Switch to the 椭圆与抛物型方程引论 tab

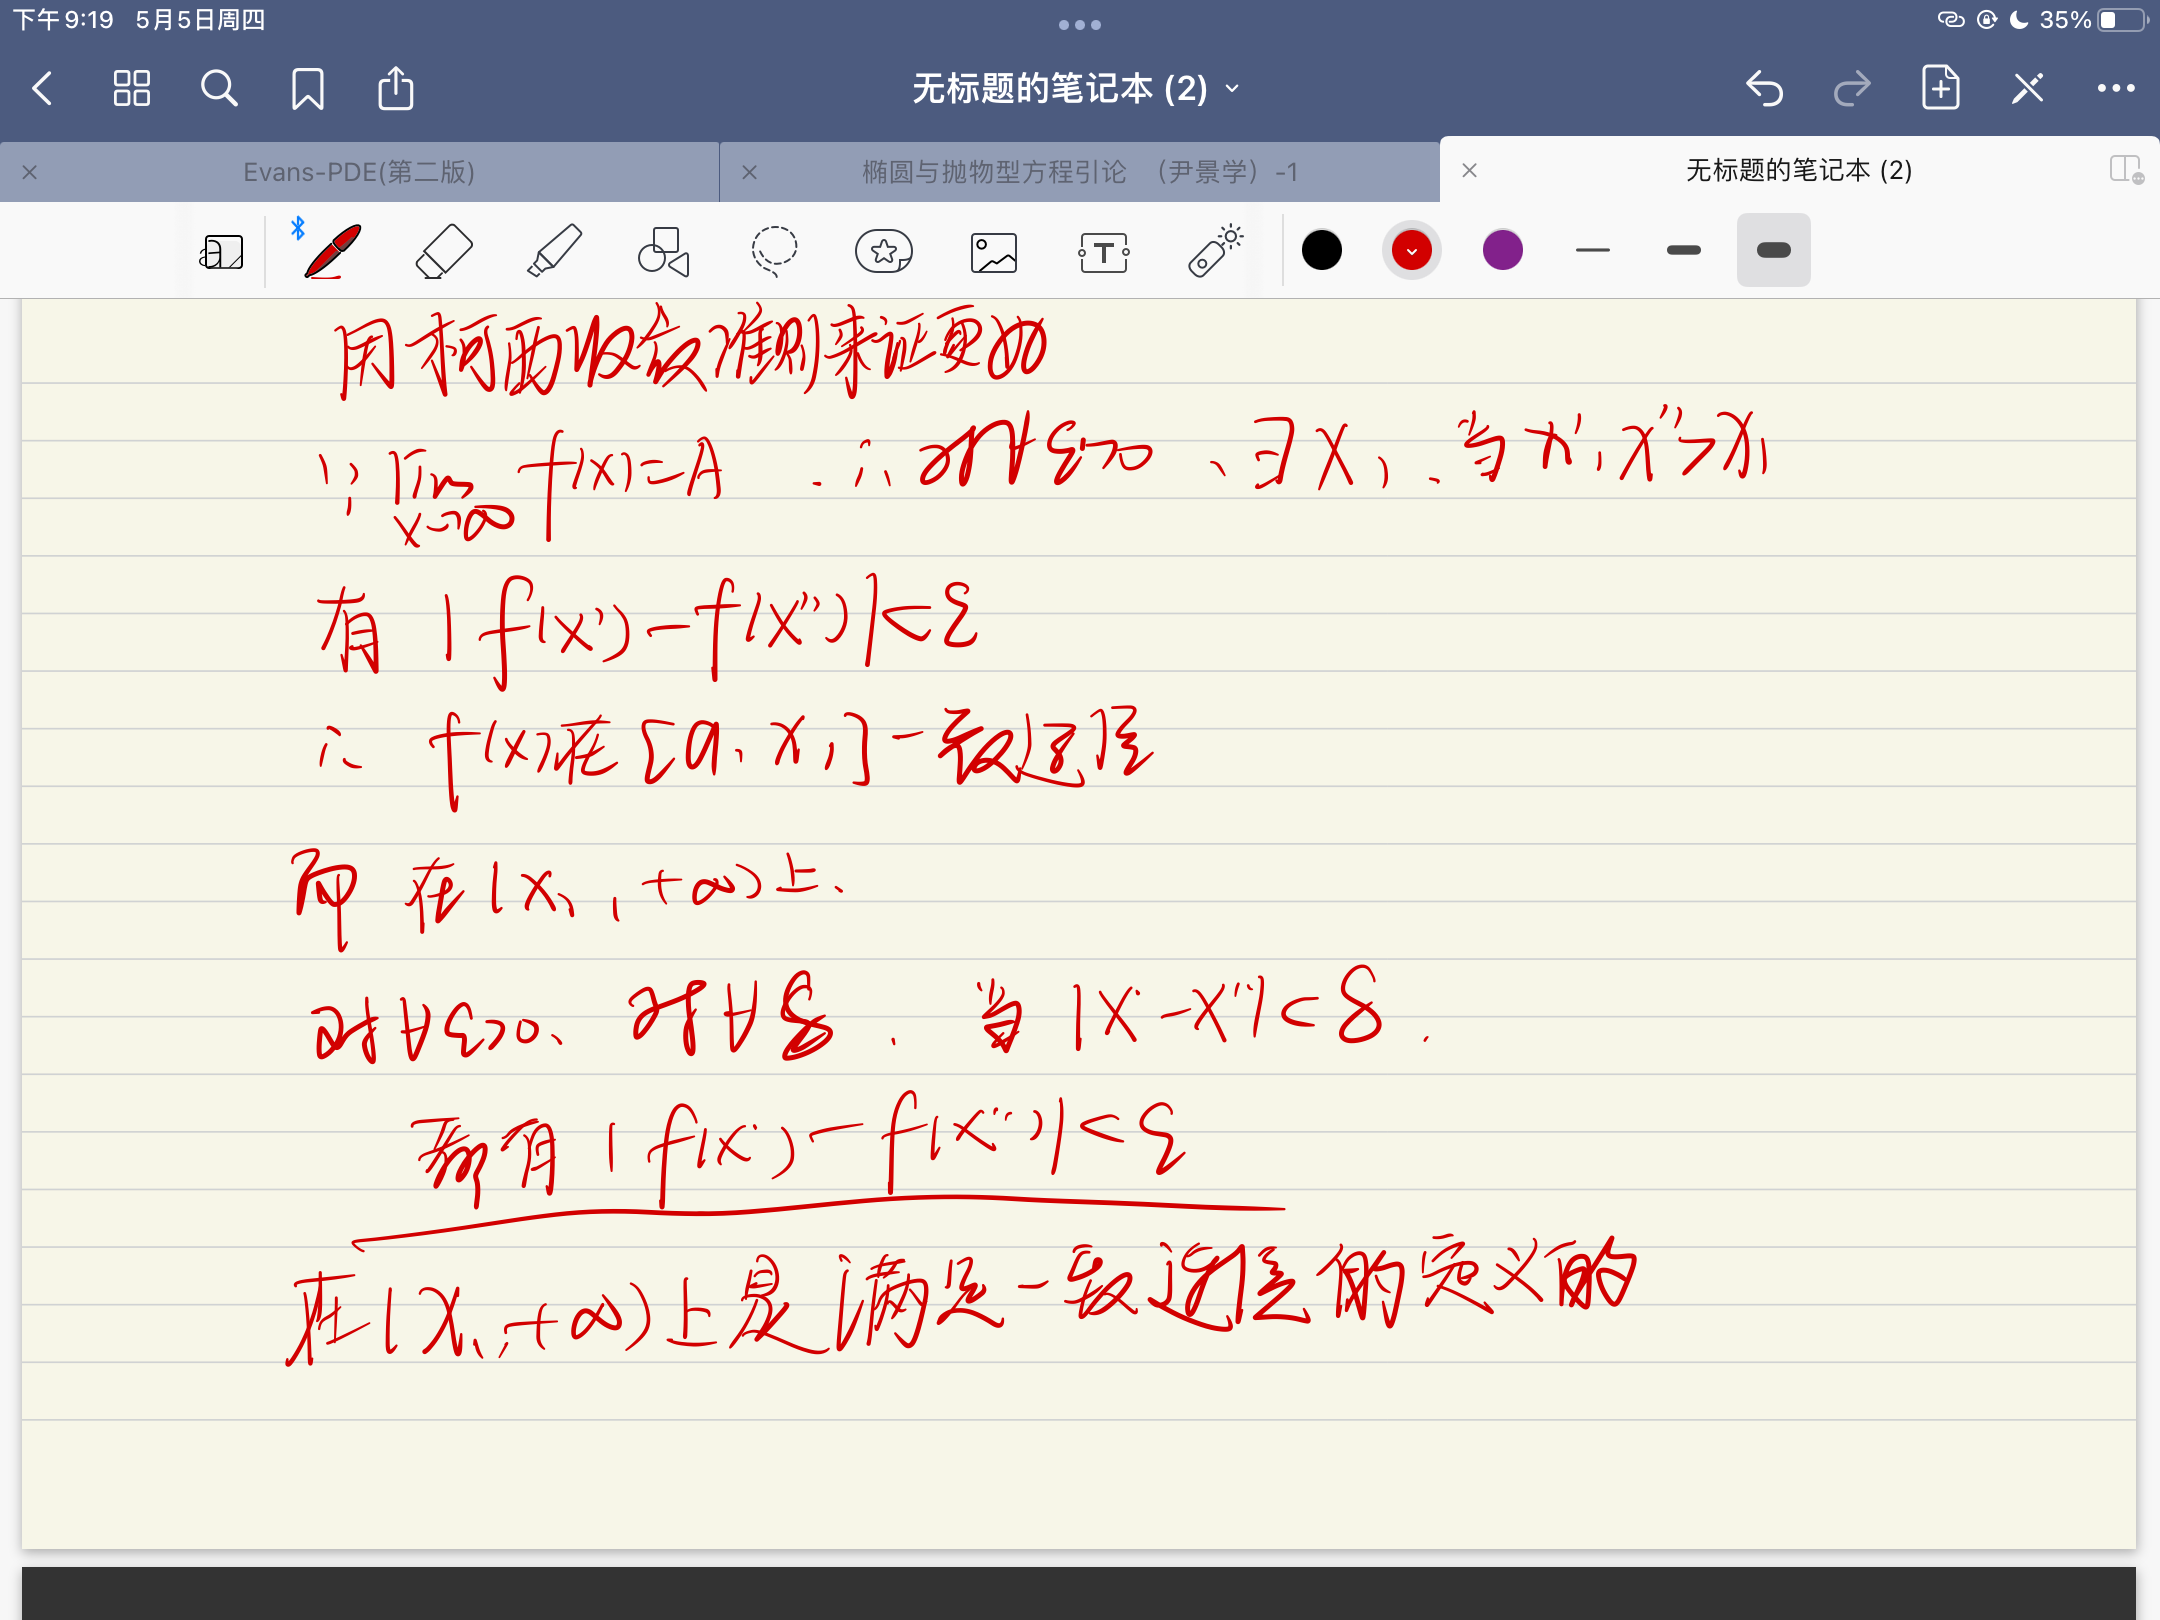(x=1080, y=172)
